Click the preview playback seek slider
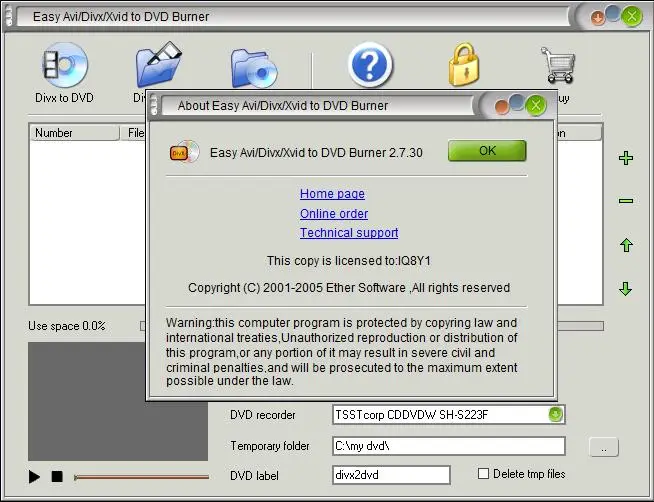 (141, 477)
